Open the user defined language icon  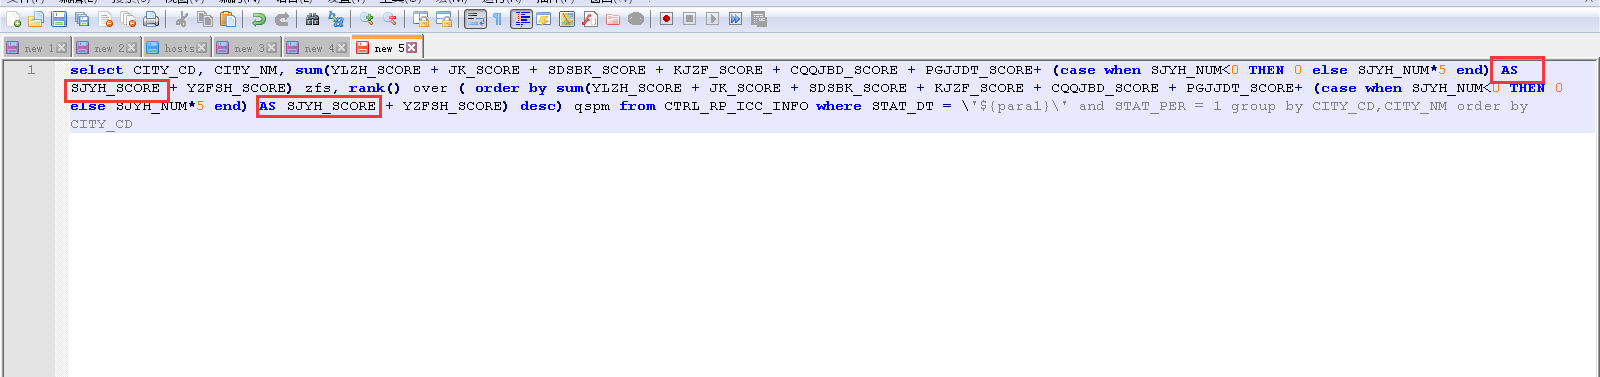tap(544, 19)
